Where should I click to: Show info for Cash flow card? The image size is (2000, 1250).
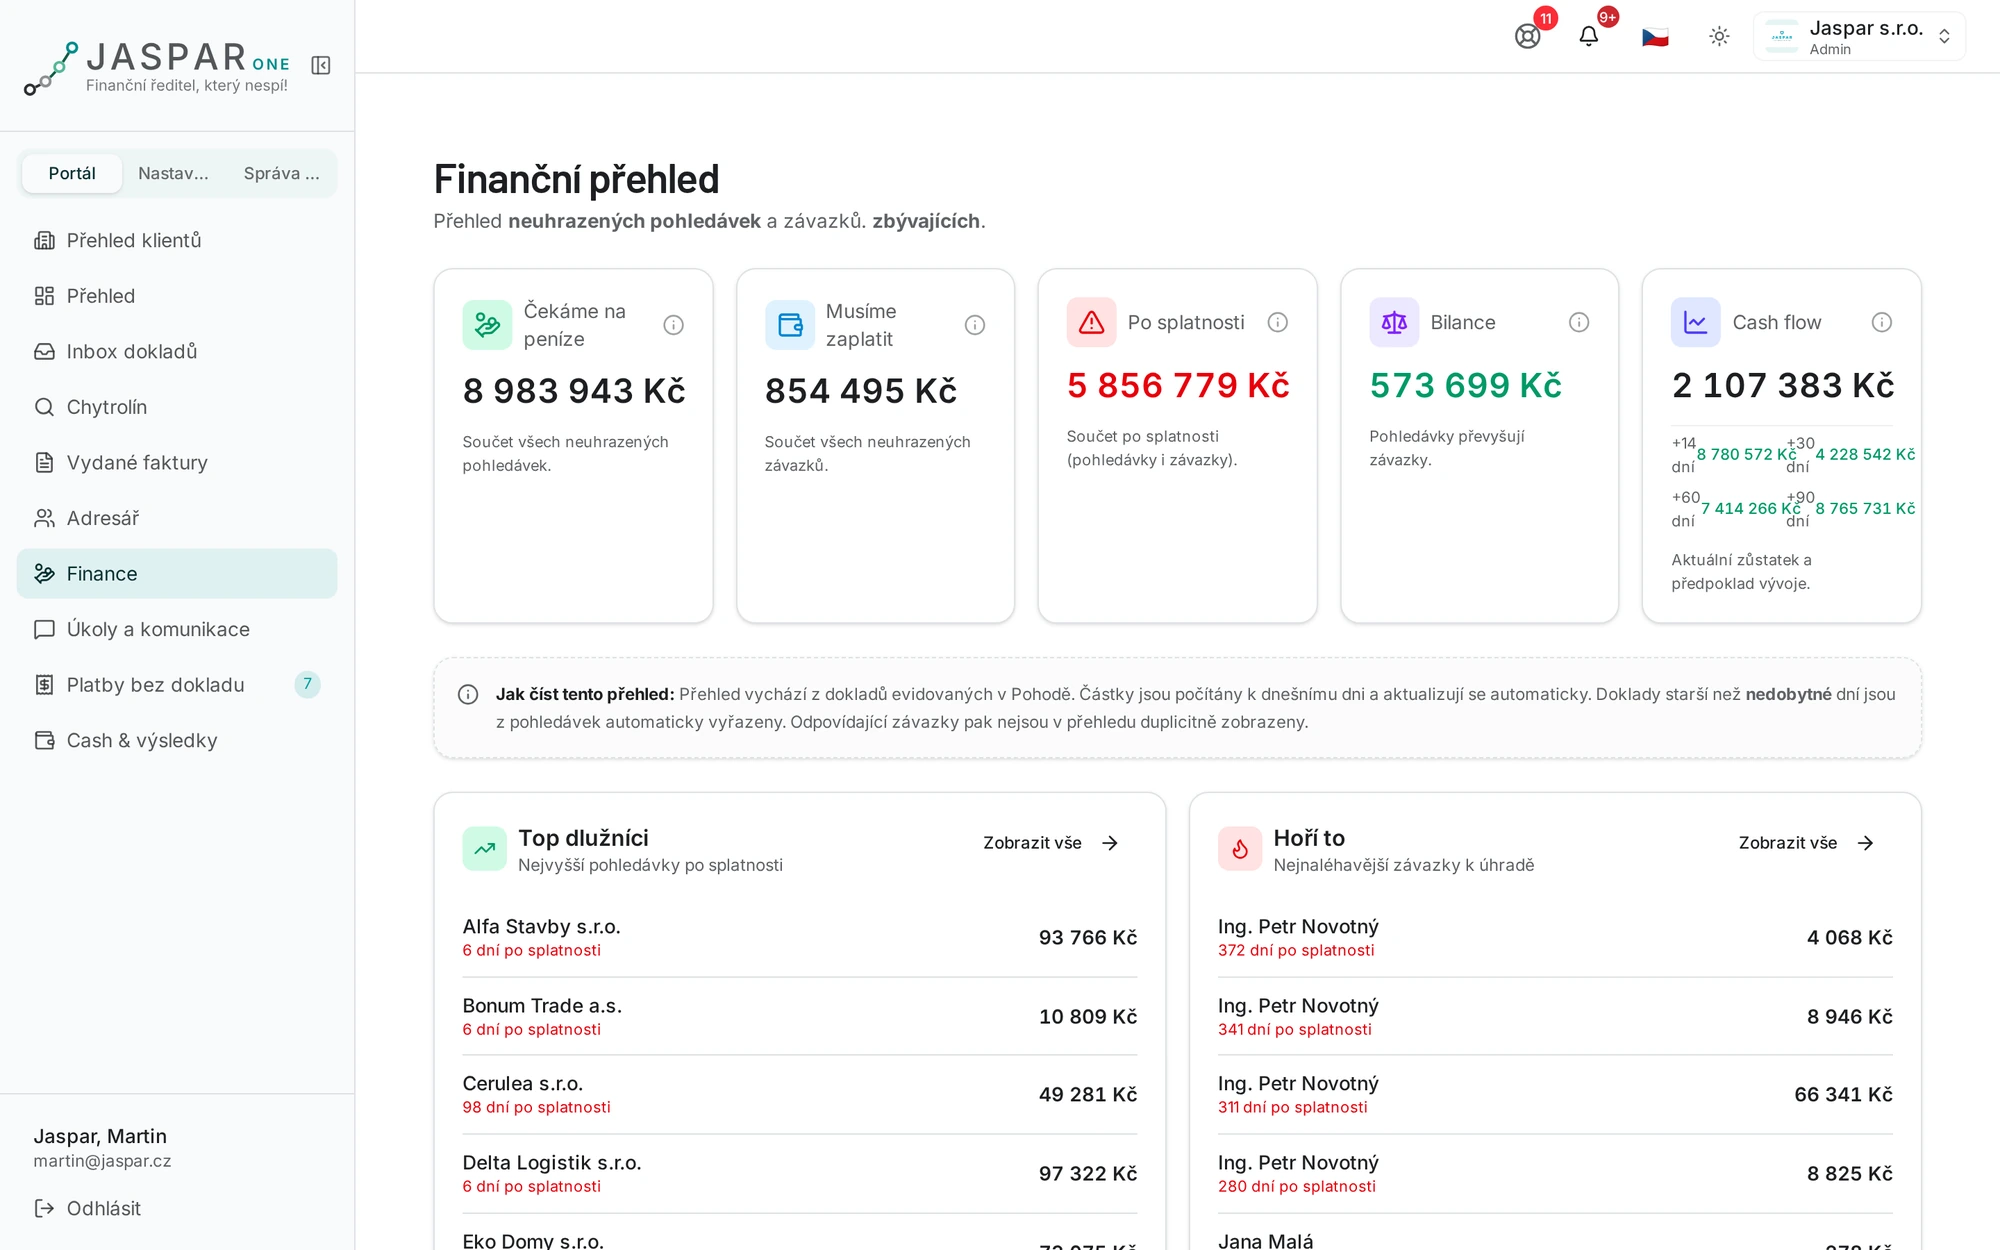(x=1882, y=322)
